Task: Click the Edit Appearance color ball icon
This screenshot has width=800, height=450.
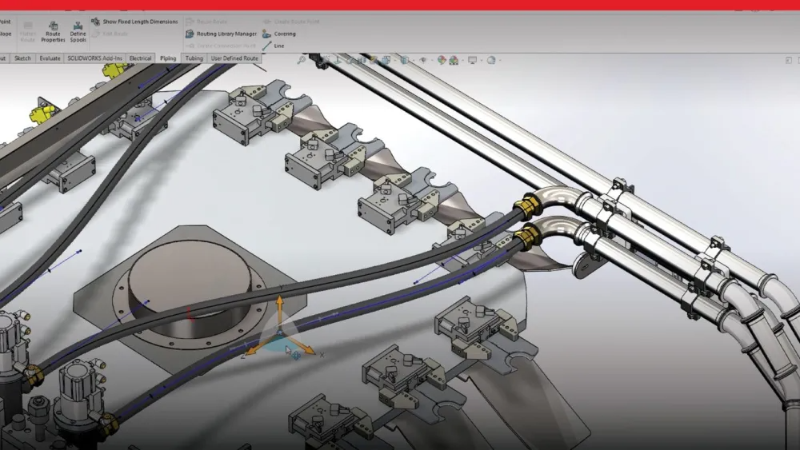Action: [441, 60]
